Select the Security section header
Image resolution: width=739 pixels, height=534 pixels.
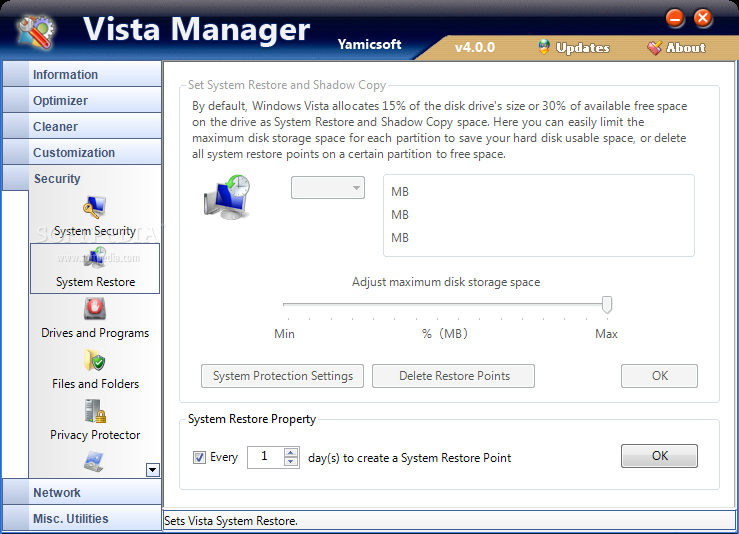coord(82,178)
